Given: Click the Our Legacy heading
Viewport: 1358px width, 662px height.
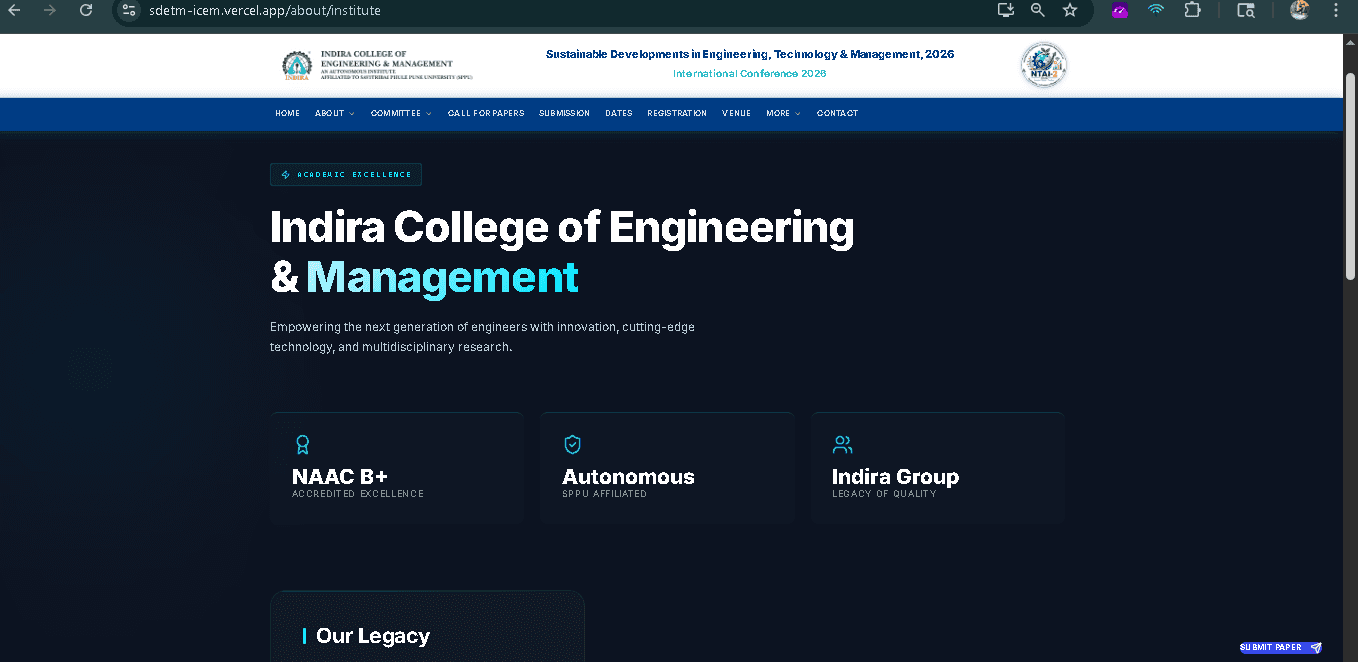Looking at the screenshot, I should point(372,636).
